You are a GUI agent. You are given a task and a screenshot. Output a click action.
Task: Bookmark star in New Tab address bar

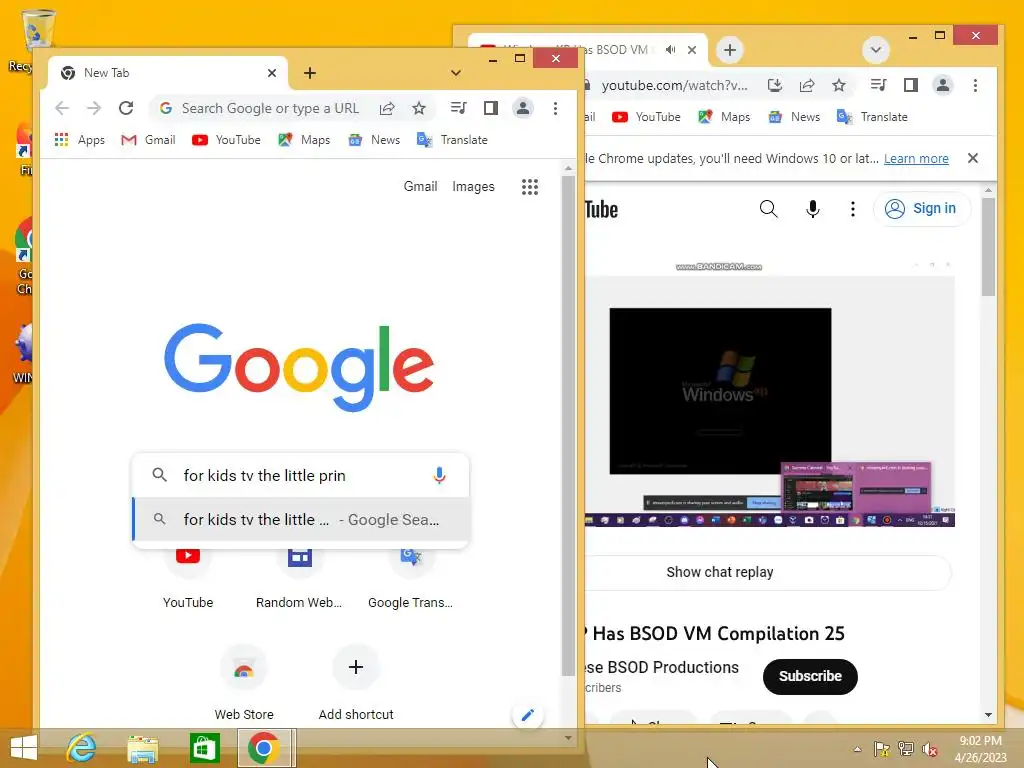pos(419,108)
